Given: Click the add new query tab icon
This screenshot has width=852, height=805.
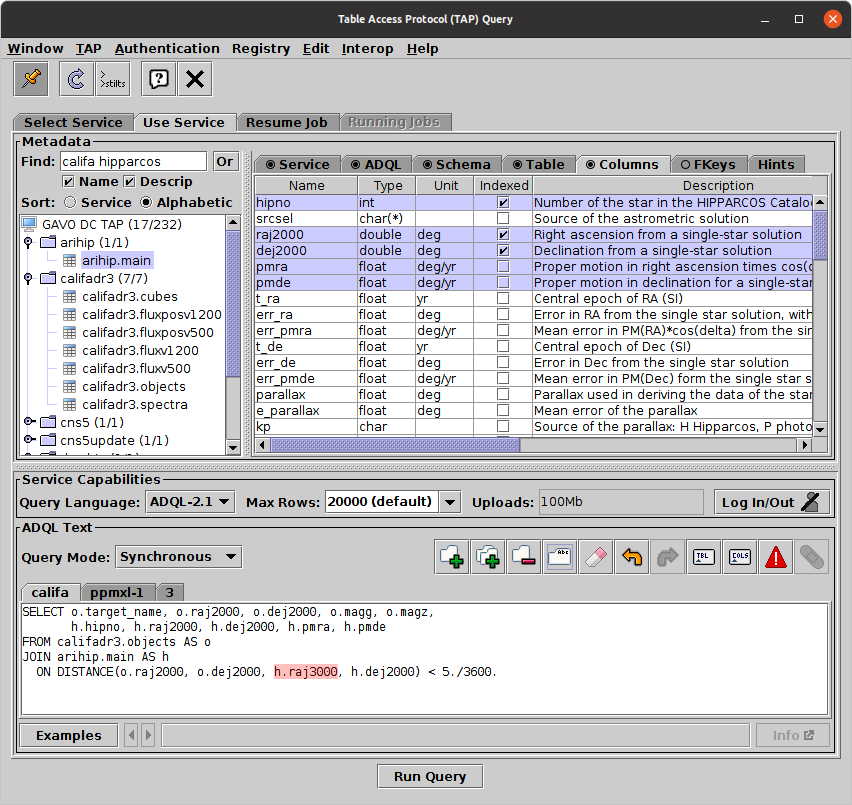Looking at the screenshot, I should click(453, 557).
